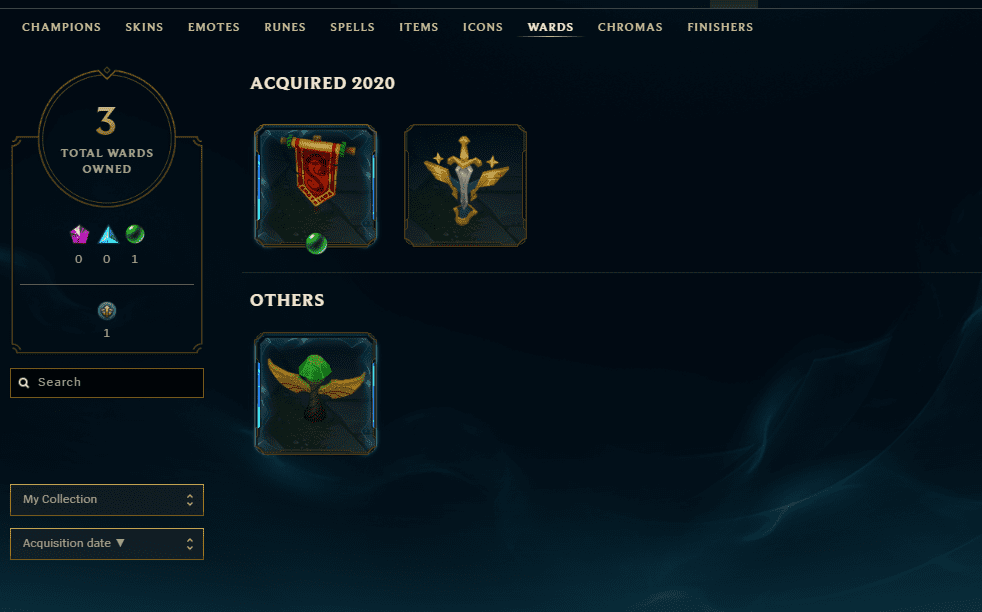Click the green orb badge on banner ward

point(316,243)
